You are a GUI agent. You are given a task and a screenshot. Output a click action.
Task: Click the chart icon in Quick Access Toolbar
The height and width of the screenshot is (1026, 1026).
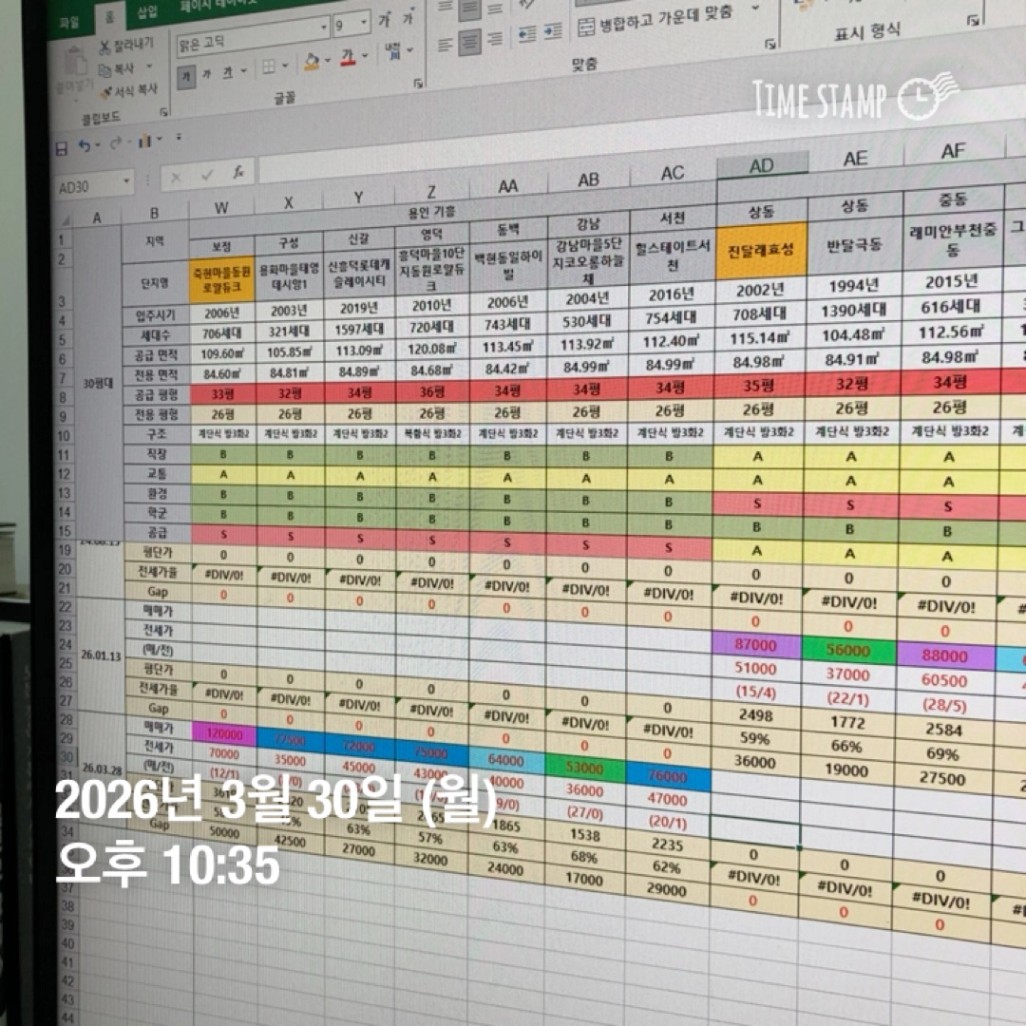click(144, 141)
